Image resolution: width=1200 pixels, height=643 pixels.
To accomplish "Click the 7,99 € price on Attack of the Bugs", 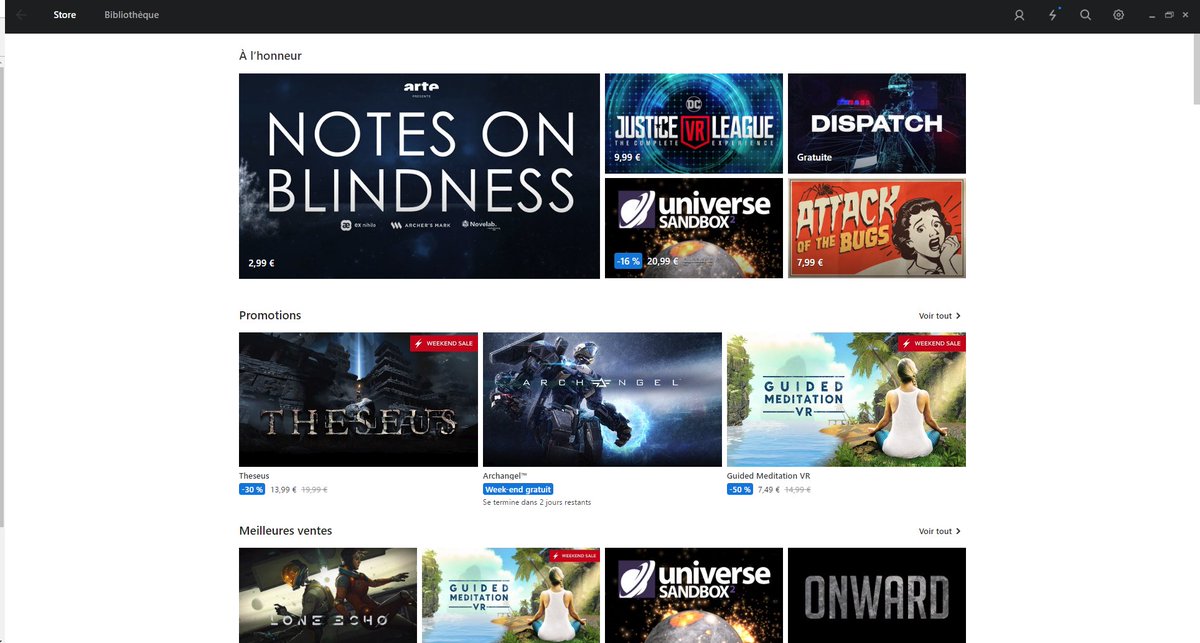I will (810, 263).
